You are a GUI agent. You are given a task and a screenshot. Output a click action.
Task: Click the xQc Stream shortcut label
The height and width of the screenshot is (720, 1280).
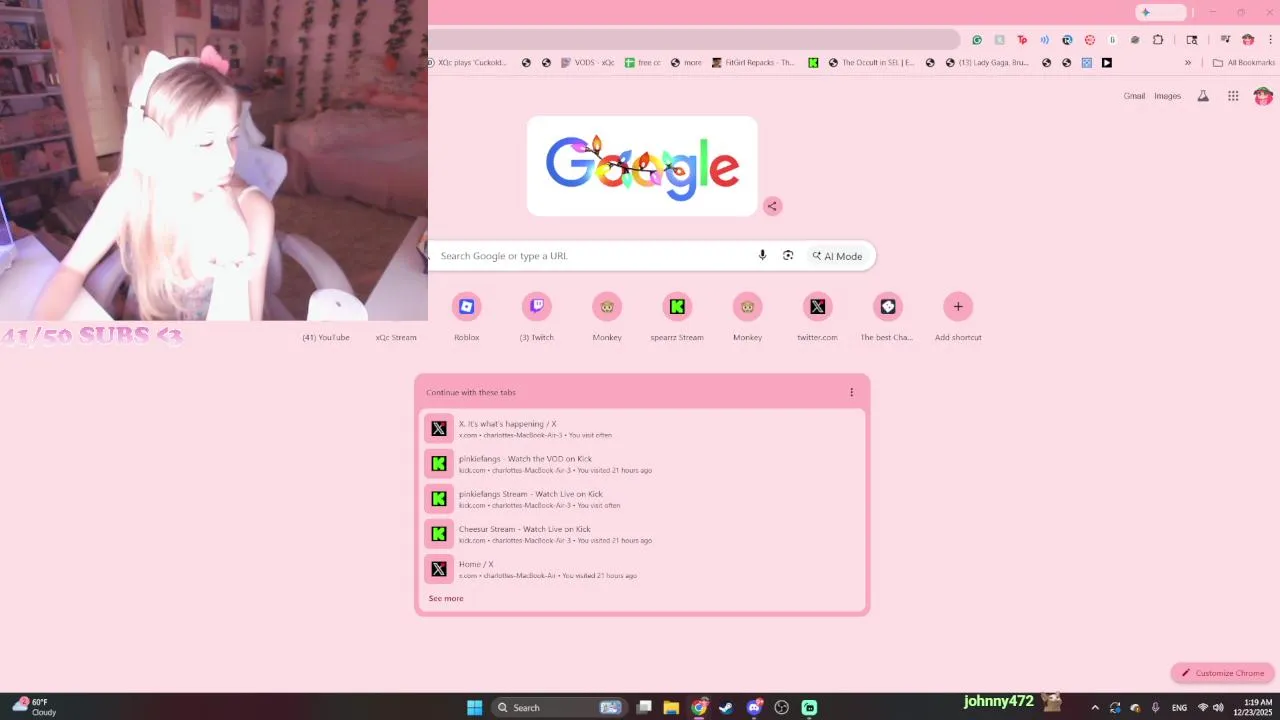(396, 338)
